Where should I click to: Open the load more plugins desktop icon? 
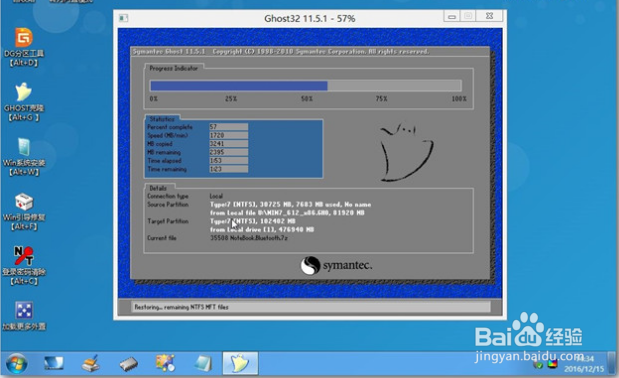(x=24, y=316)
